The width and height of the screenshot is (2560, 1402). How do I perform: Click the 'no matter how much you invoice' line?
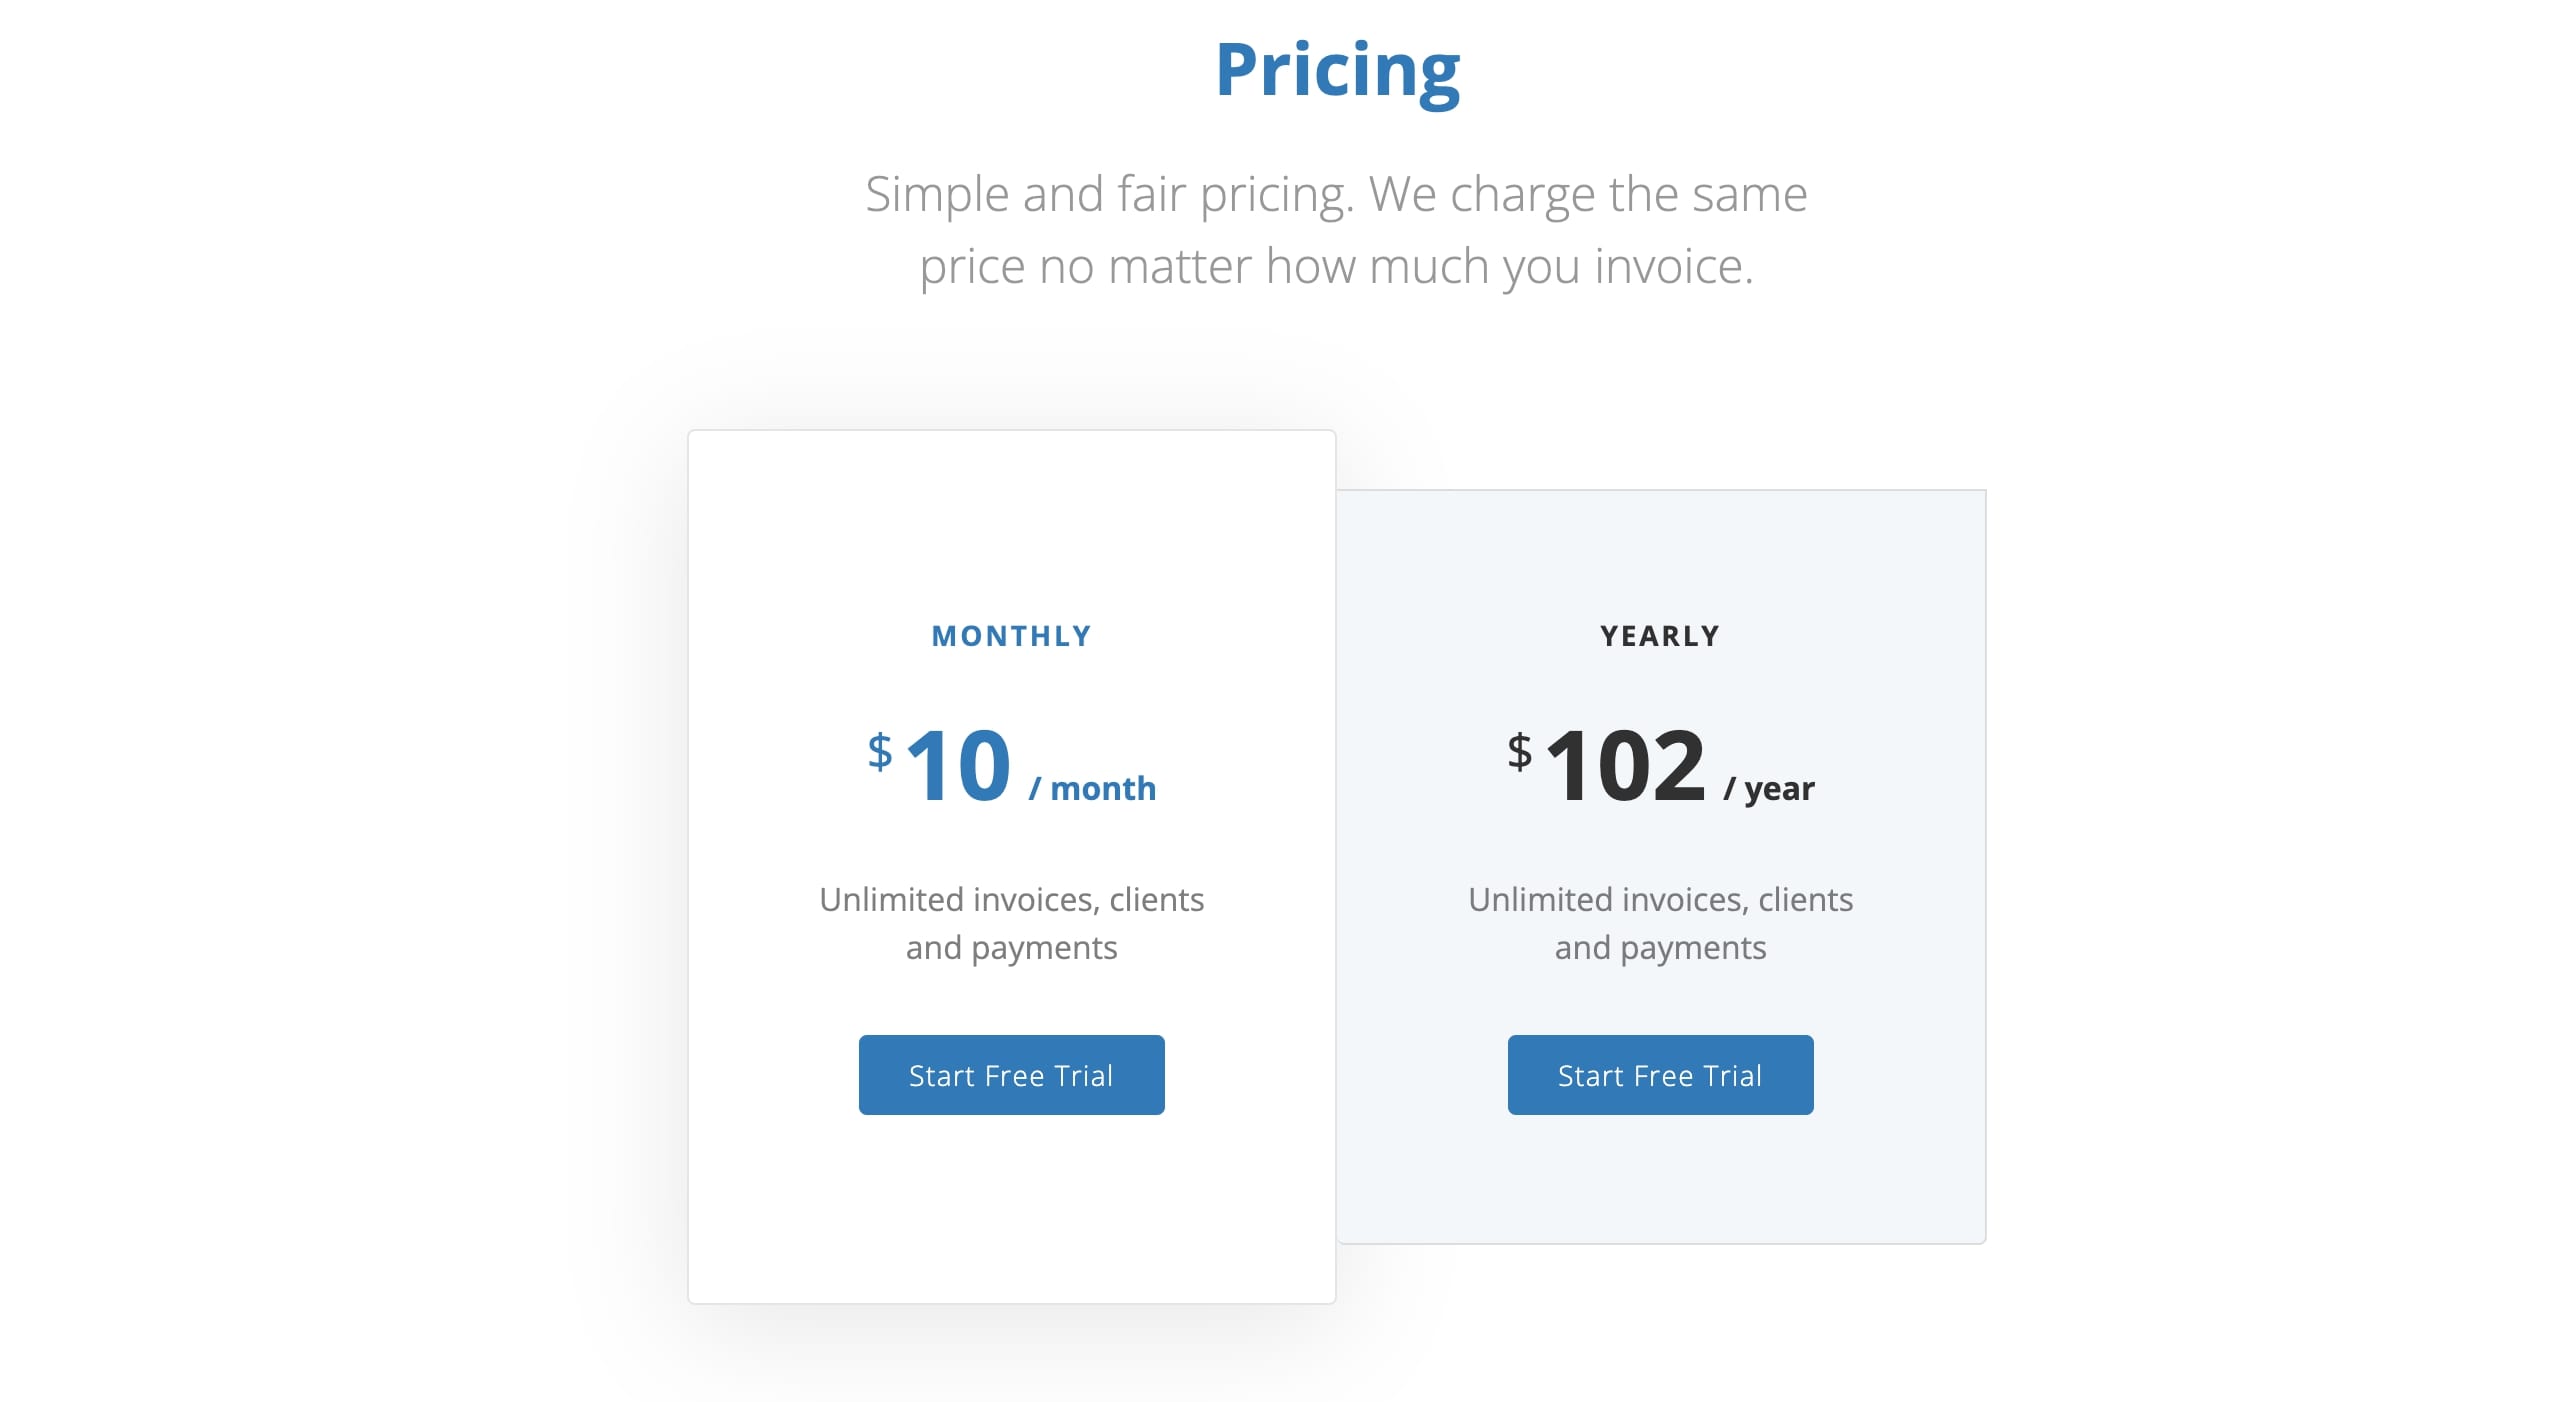pos(1337,265)
